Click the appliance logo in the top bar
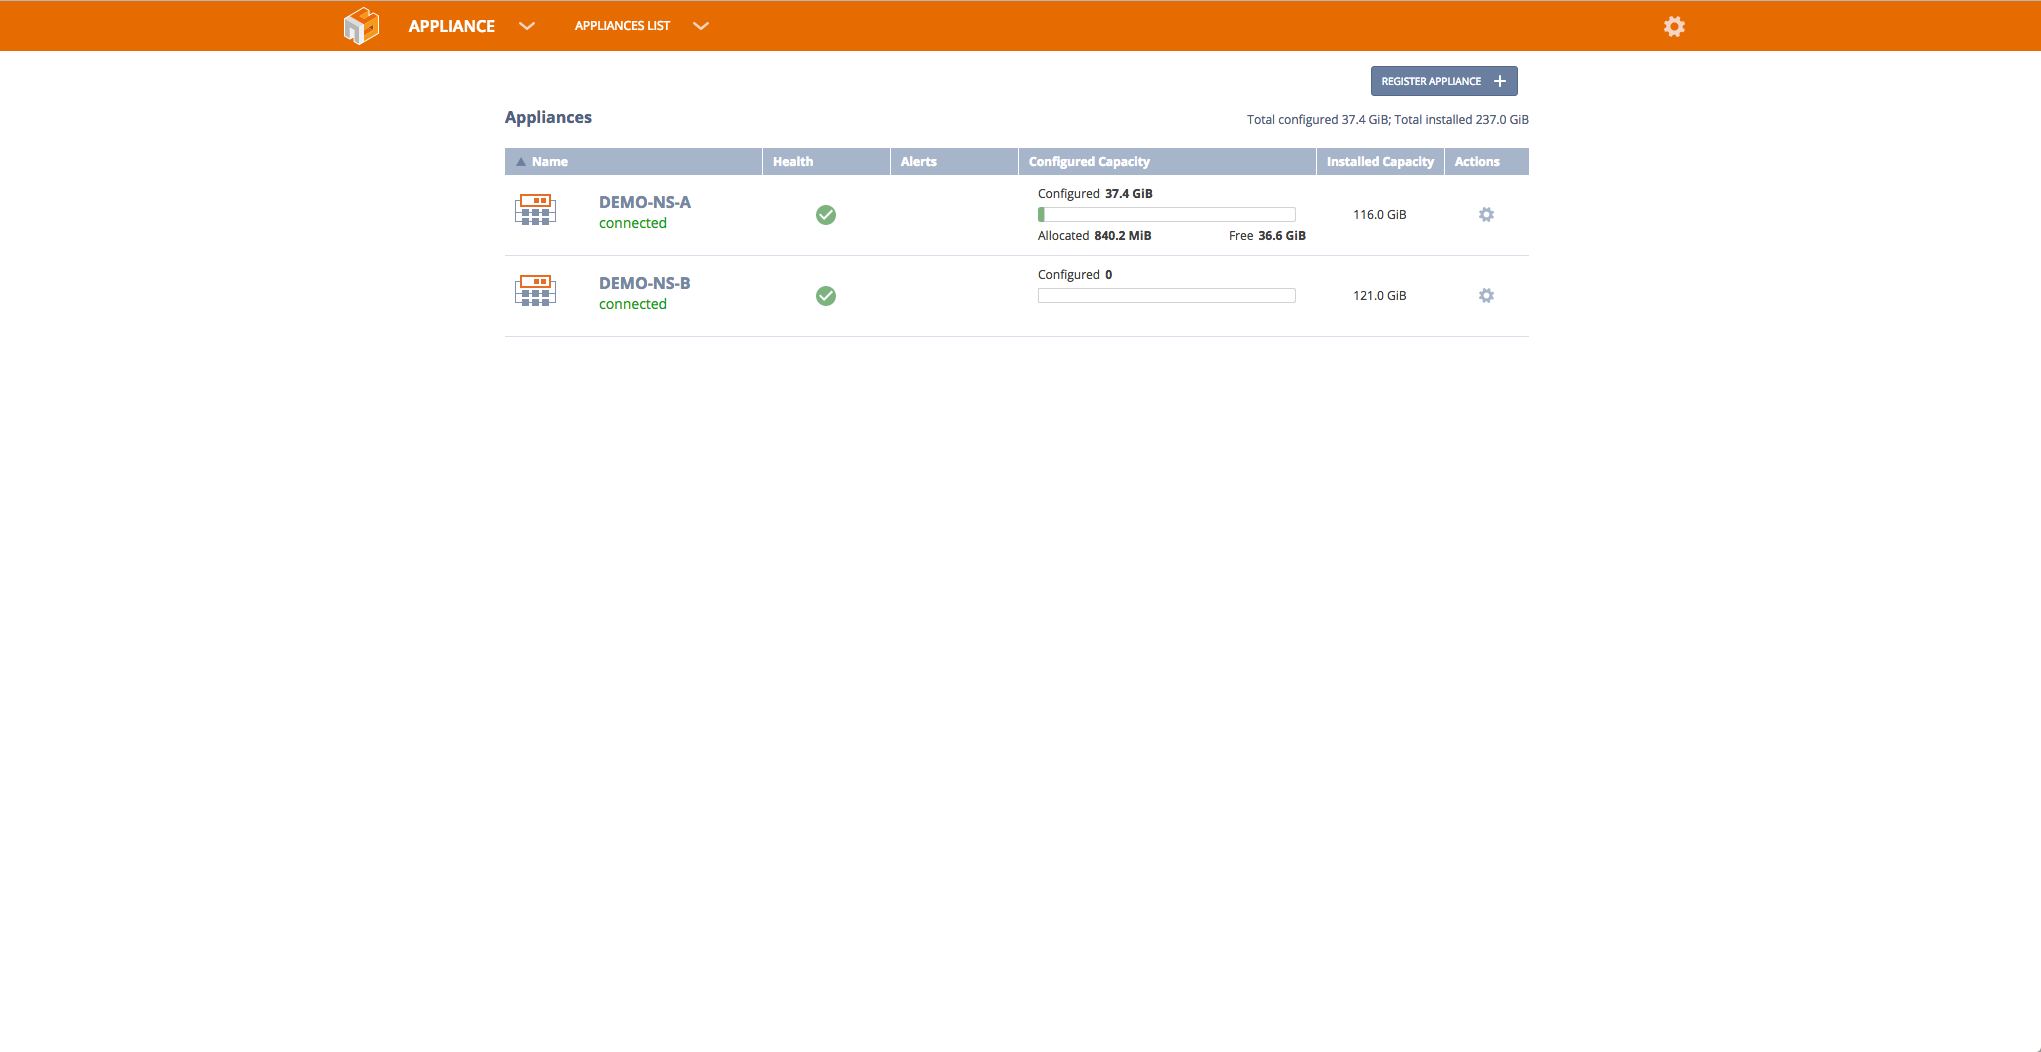2041x1052 pixels. 361,26
